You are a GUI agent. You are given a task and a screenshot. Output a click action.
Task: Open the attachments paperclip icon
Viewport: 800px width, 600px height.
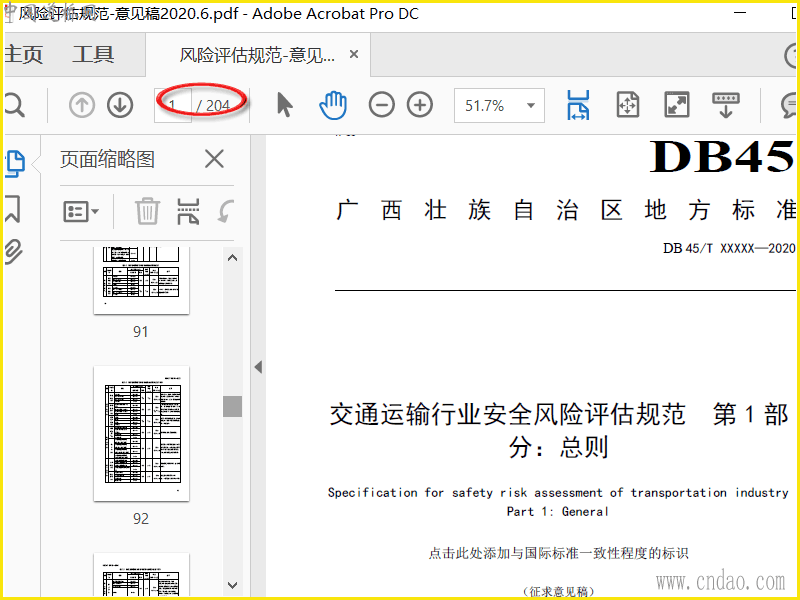tap(14, 252)
